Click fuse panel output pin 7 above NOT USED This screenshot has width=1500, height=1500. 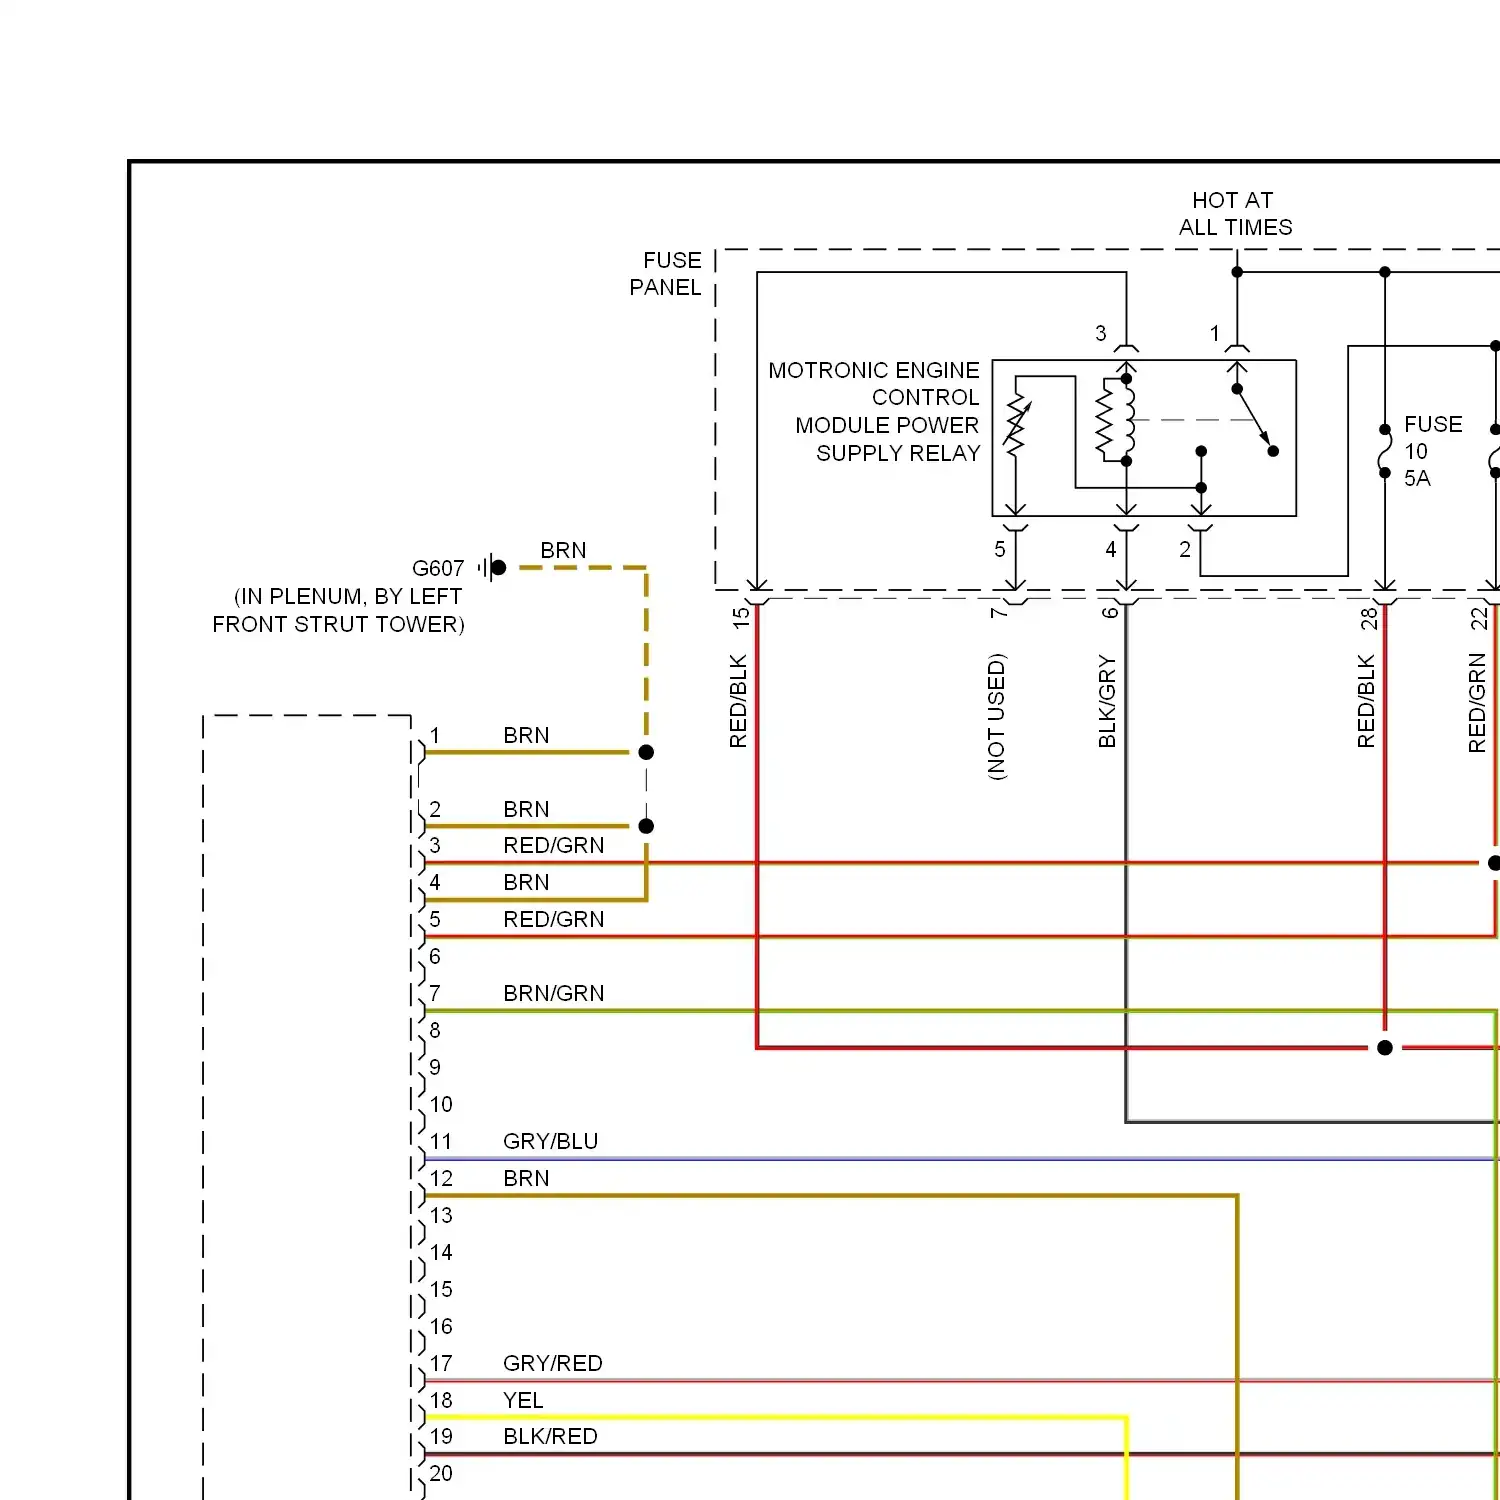[998, 612]
